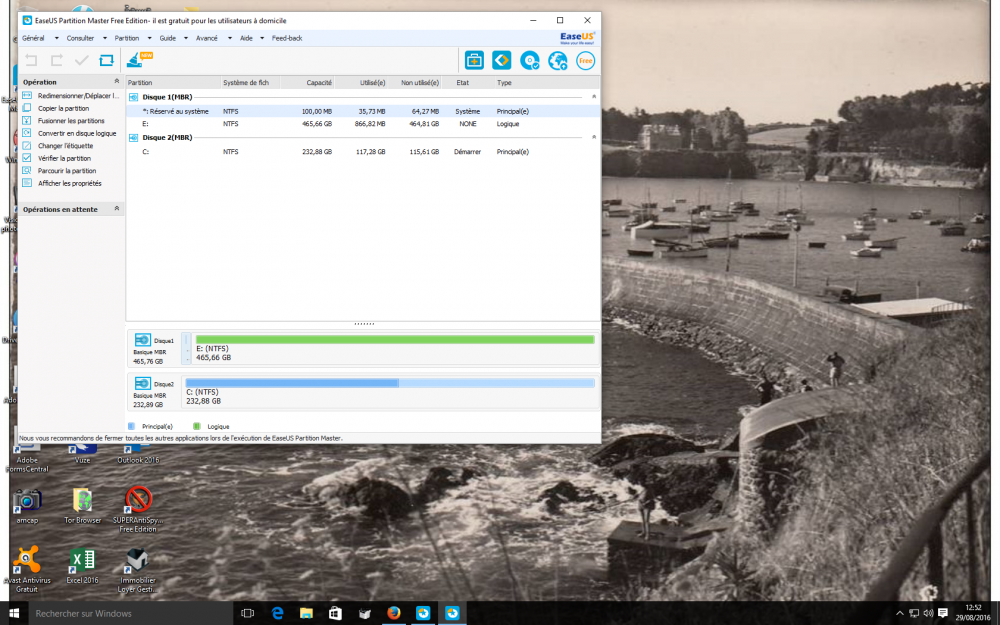Image resolution: width=1000 pixels, height=625 pixels.
Task: Click Redimensionner/Déplacer la partition
Action: [78, 96]
